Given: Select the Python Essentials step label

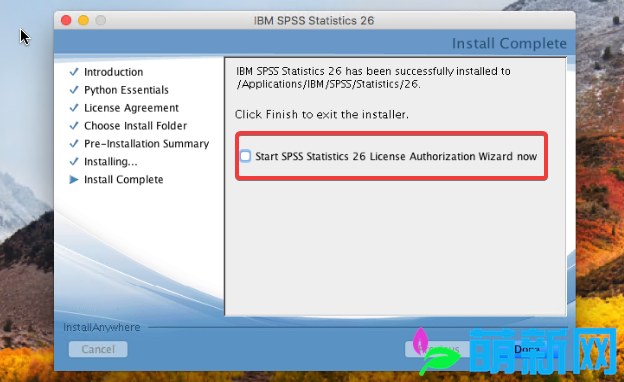Looking at the screenshot, I should (x=126, y=90).
